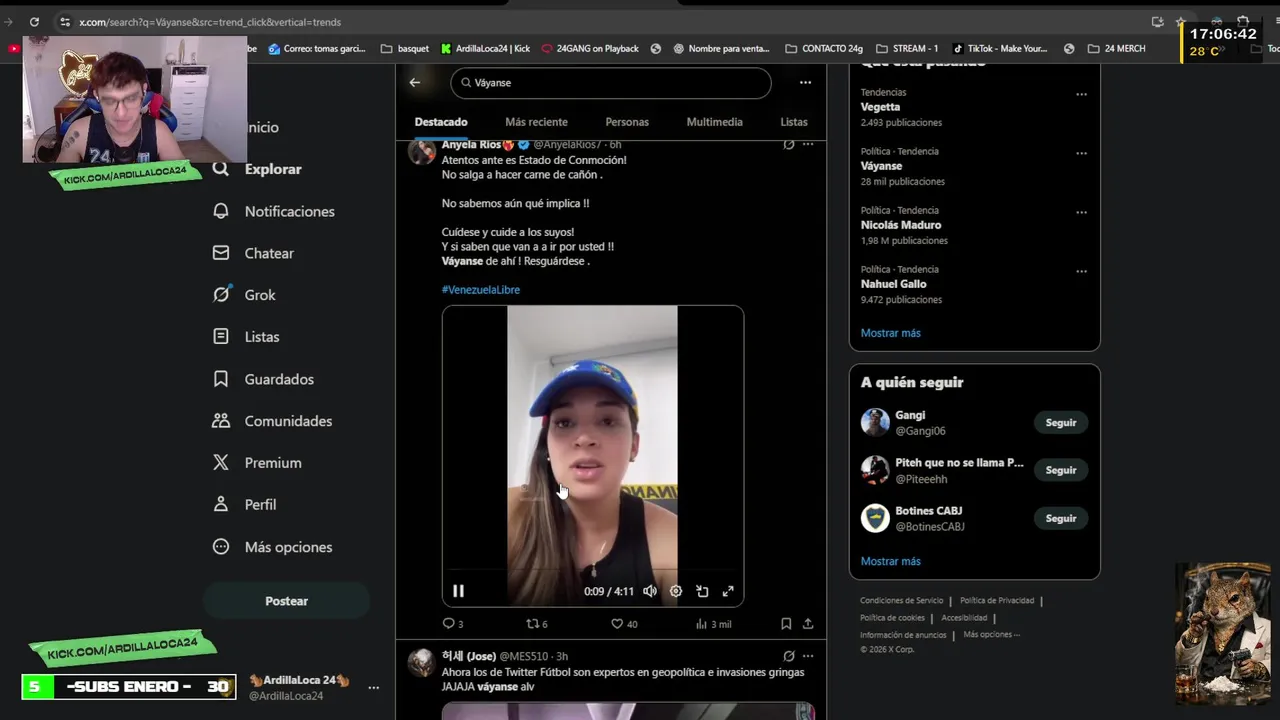Open Premium X icon item
The height and width of the screenshot is (720, 1280).
pos(257,463)
